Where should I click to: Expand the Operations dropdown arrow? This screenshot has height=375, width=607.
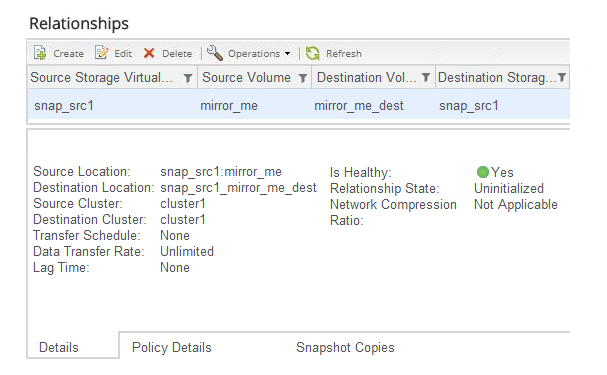point(287,53)
